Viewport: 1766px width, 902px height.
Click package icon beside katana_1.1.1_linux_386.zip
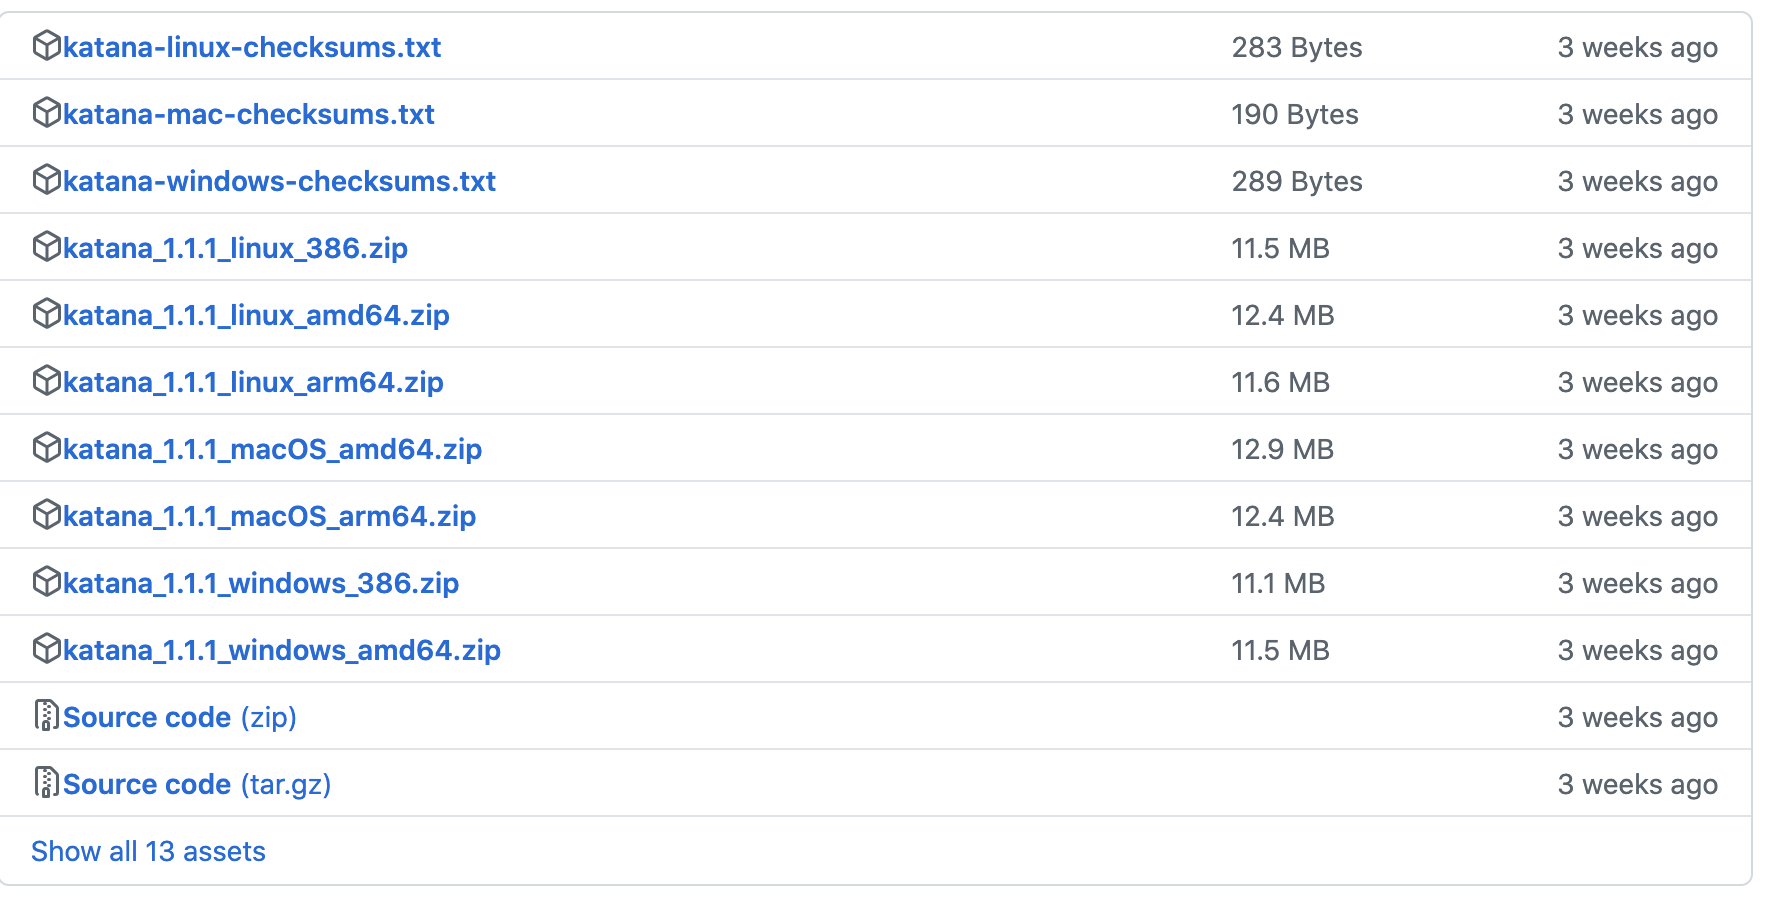(46, 247)
